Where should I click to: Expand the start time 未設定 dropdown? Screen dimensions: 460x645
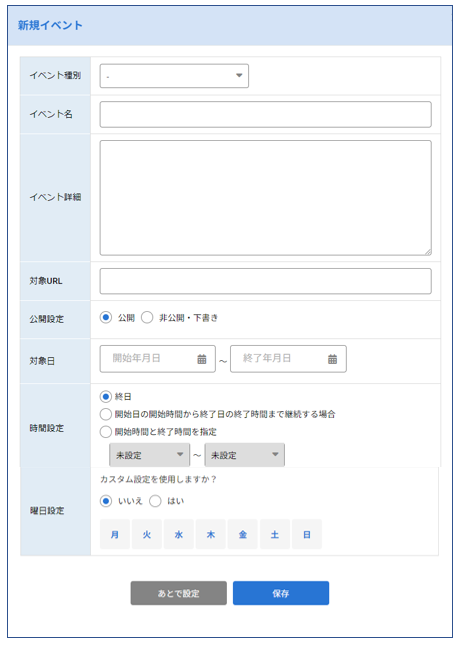pyautogui.click(x=149, y=455)
